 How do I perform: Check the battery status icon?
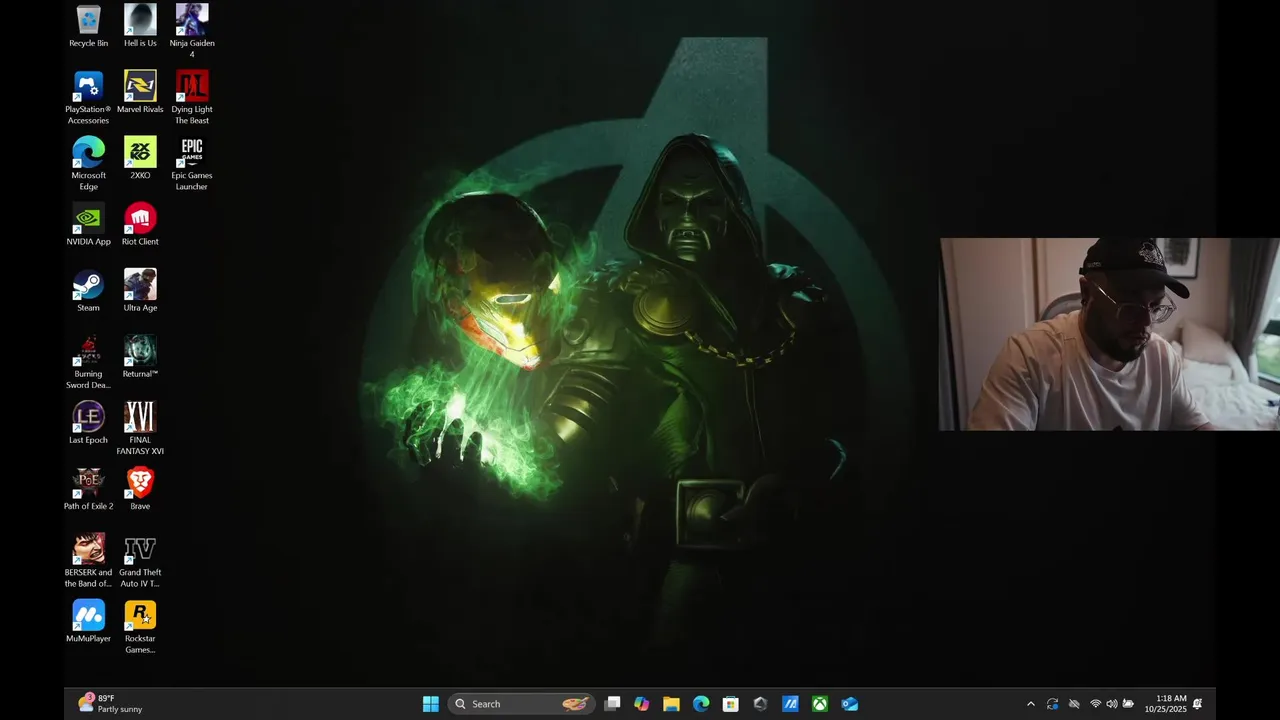[1129, 704]
